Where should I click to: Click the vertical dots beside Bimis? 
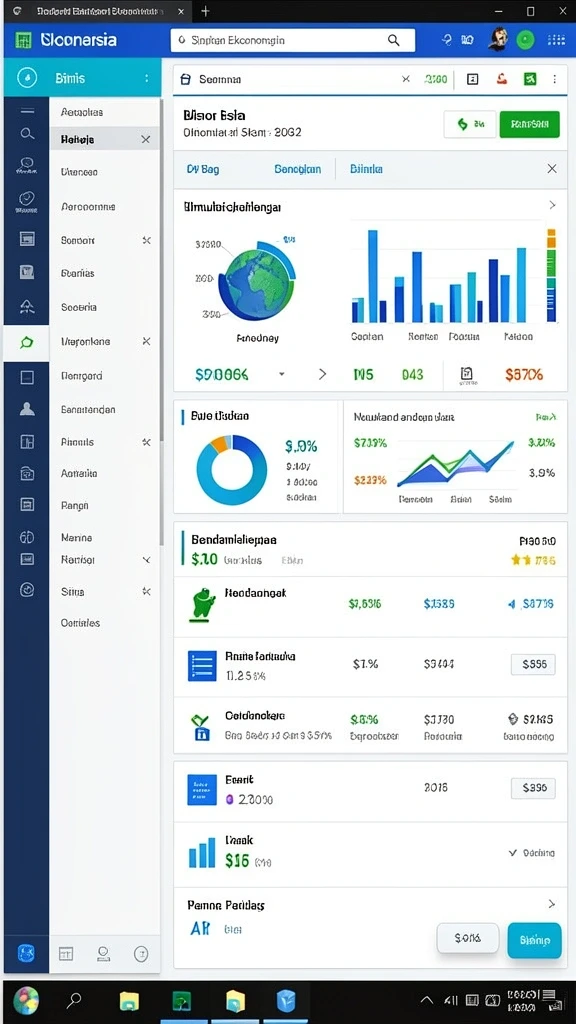147,78
